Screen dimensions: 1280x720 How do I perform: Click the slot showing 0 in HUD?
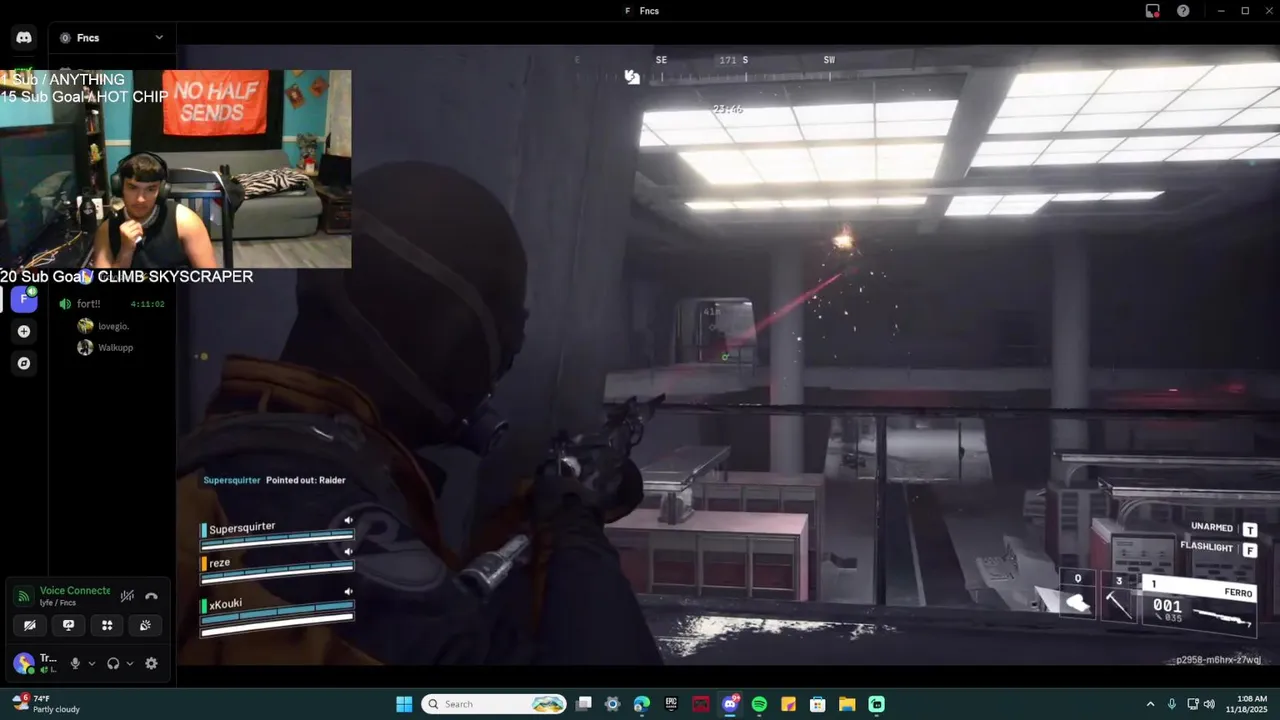coord(1077,596)
